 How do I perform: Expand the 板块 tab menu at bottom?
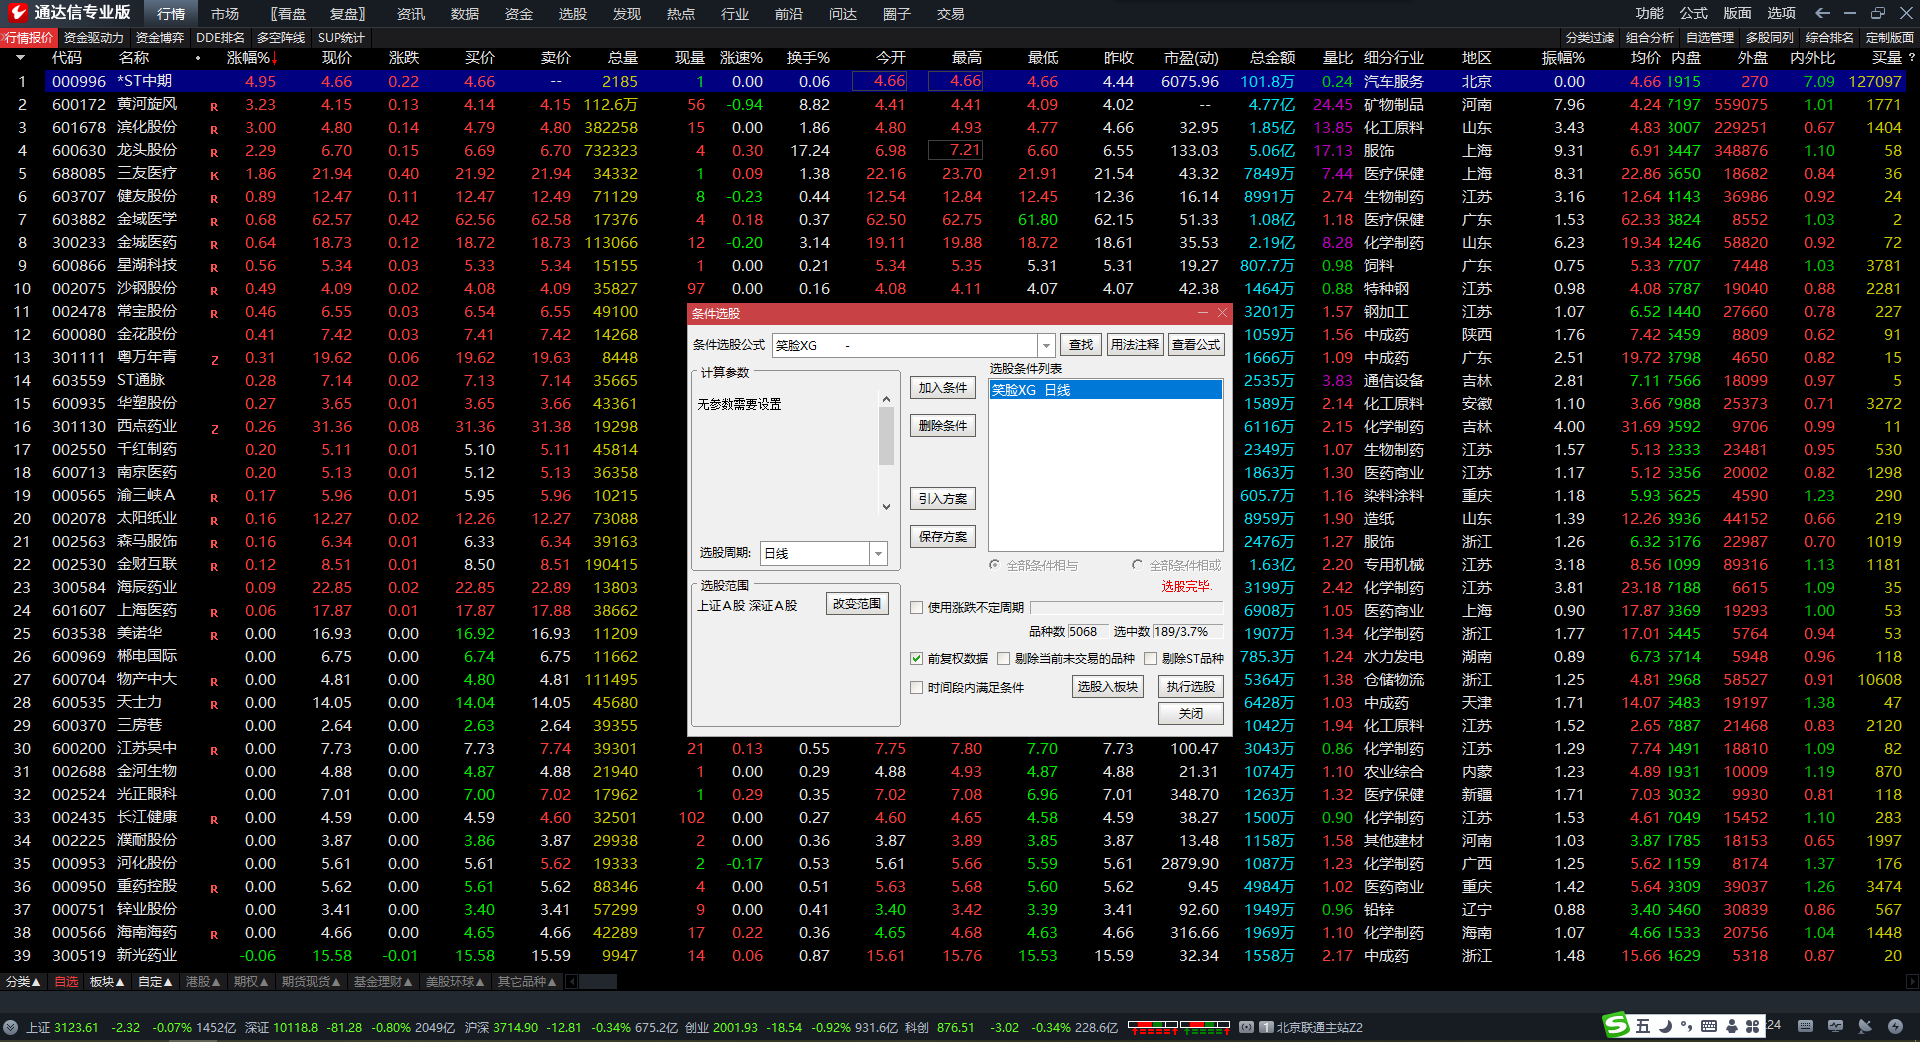pos(107,982)
